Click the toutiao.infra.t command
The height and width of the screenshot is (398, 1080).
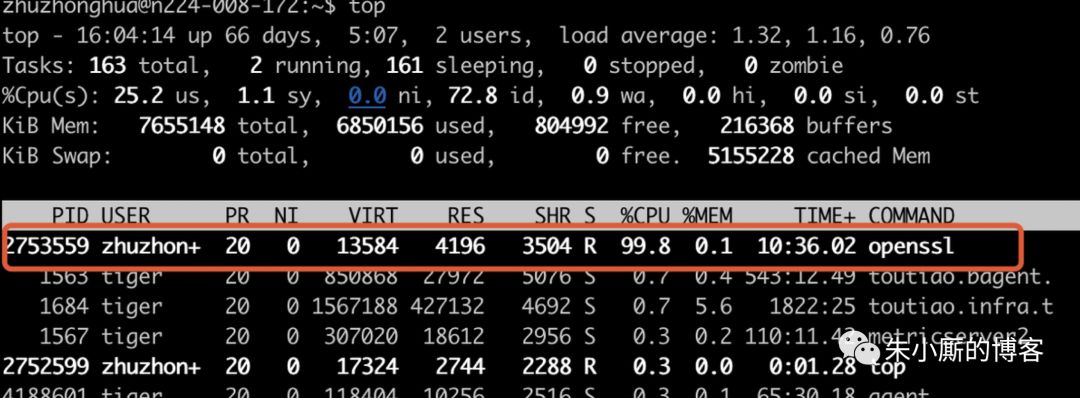pos(961,306)
